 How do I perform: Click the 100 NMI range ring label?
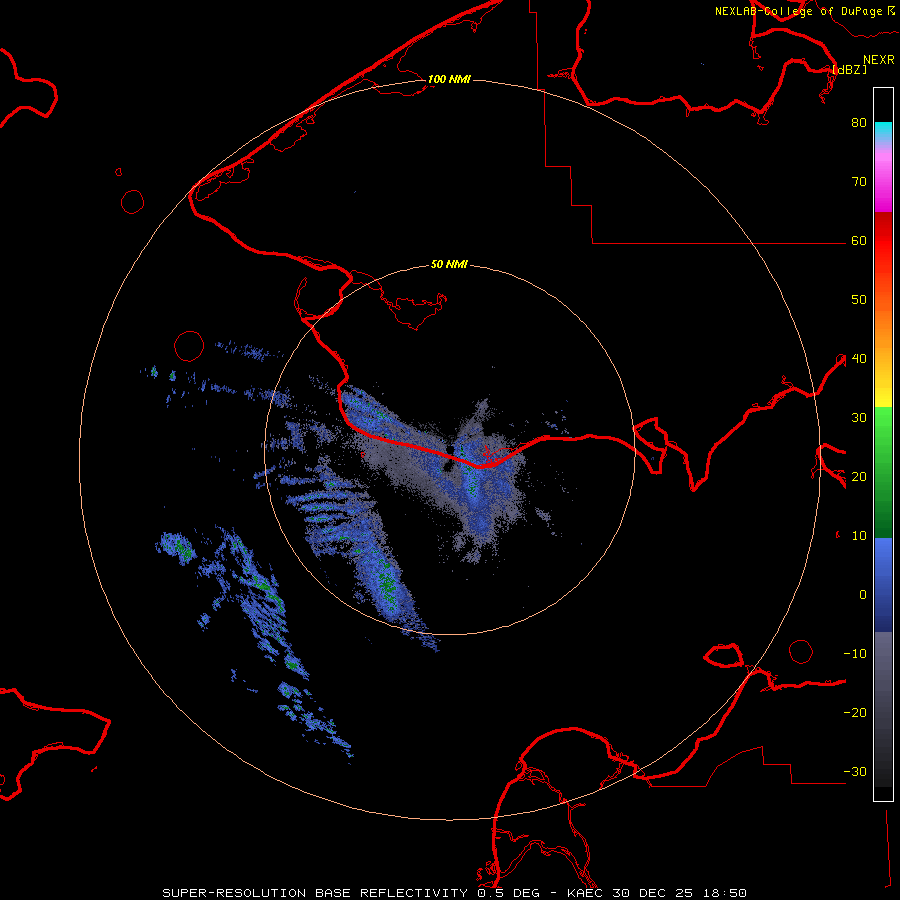coord(449,79)
